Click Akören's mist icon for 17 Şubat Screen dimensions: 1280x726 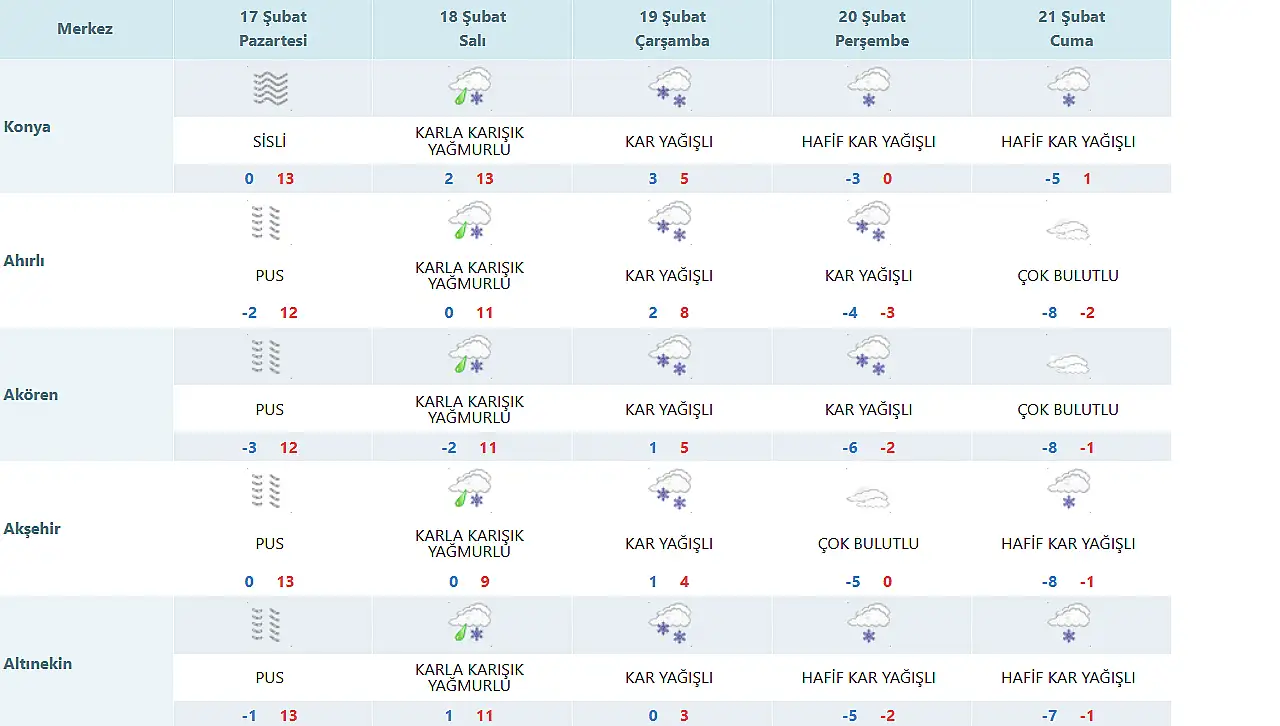coord(267,357)
